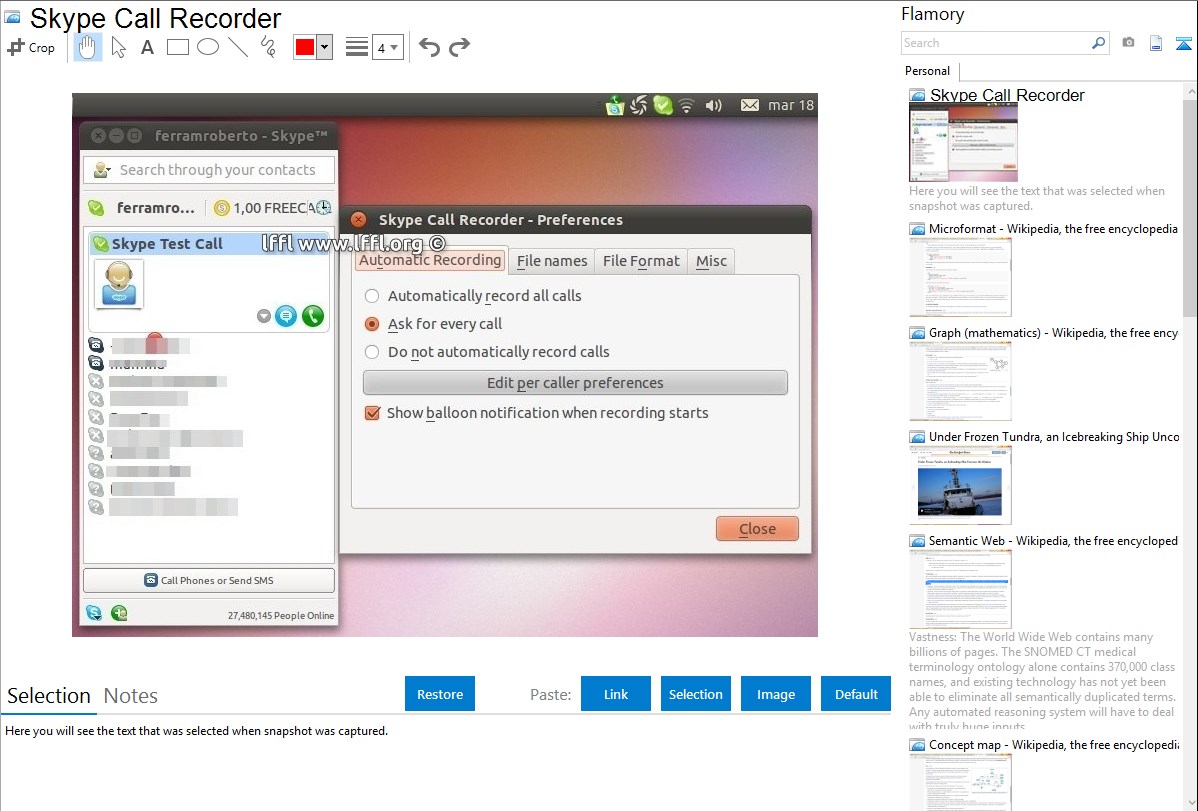Open the line width 4 dropdown
1198x811 pixels.
388,47
